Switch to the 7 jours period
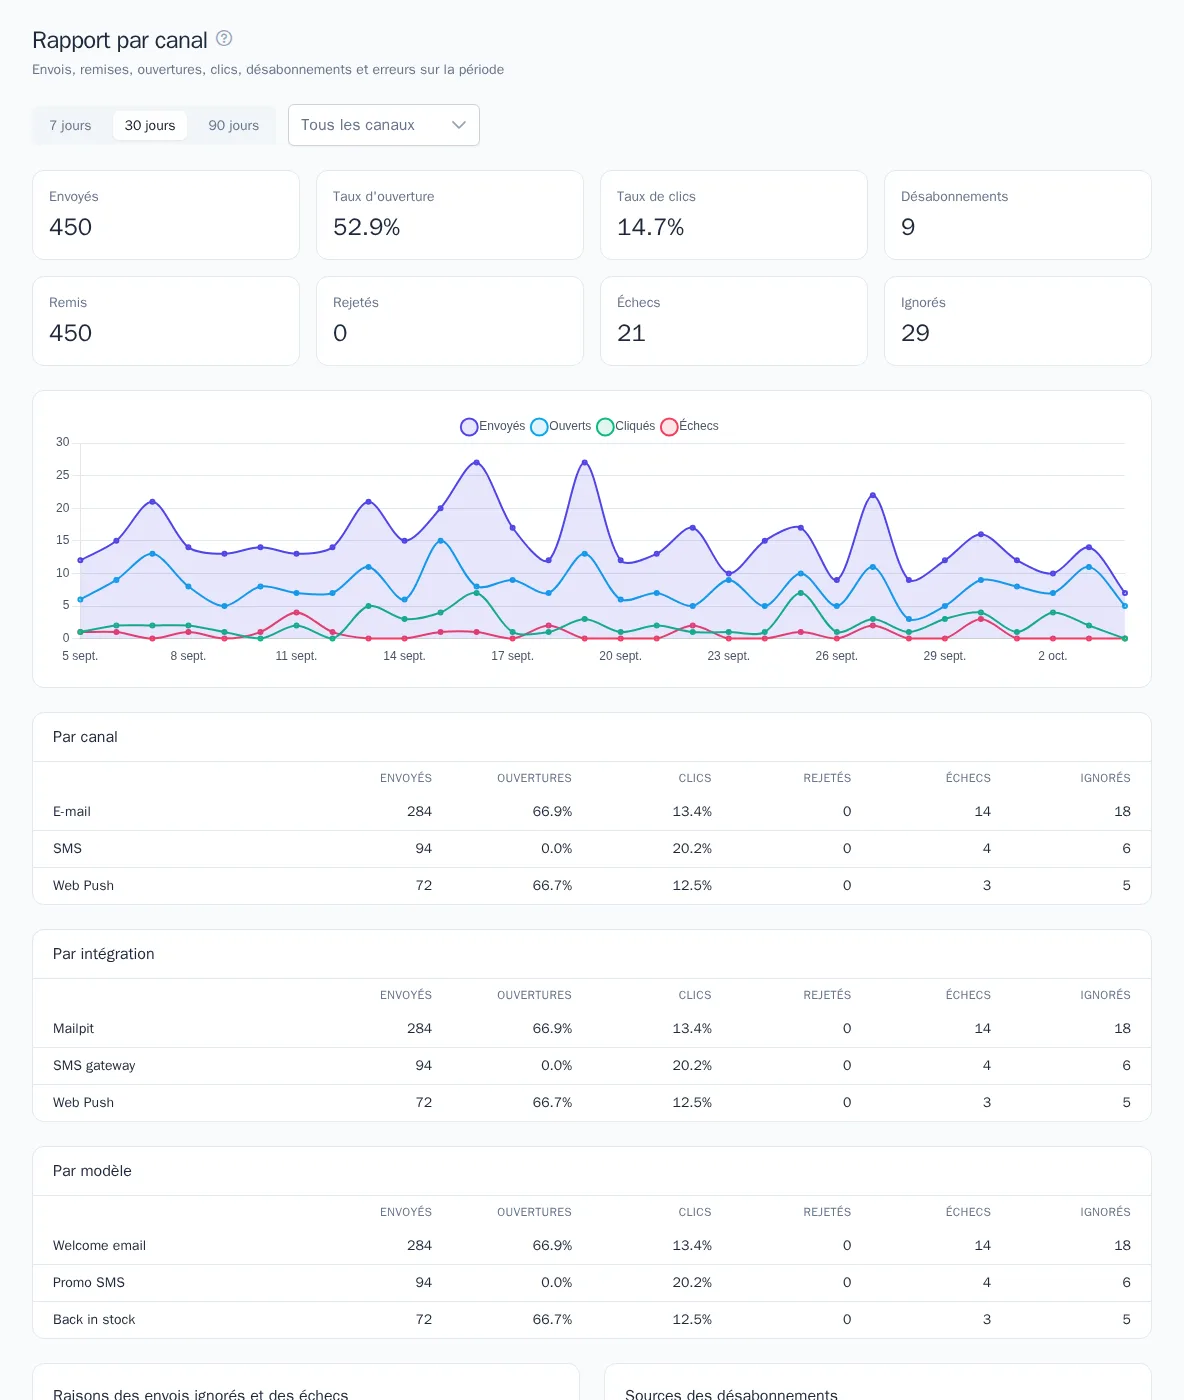 tap(70, 125)
